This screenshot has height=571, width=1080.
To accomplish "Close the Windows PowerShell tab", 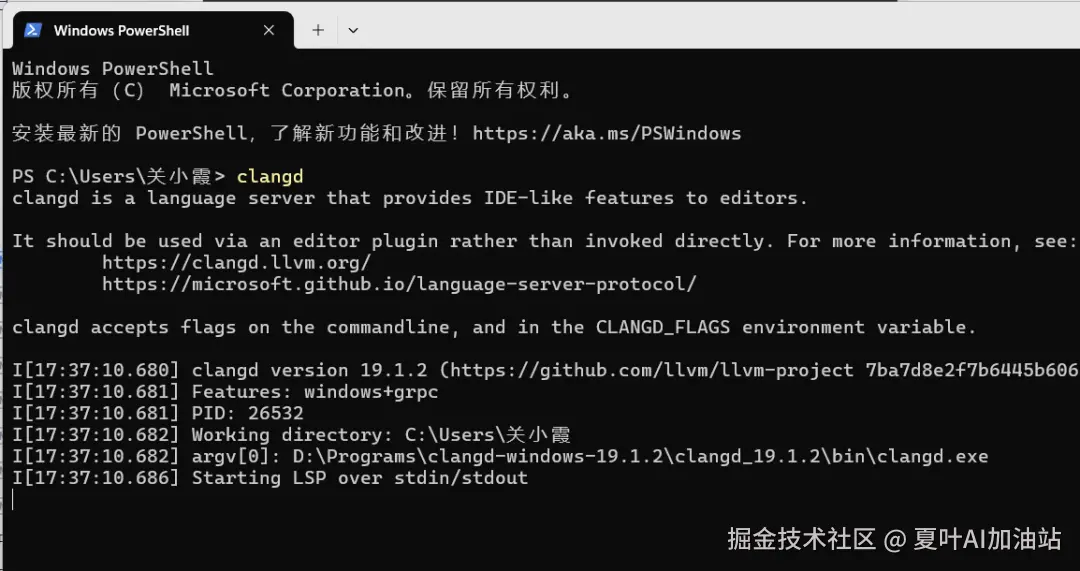I will [x=269, y=30].
